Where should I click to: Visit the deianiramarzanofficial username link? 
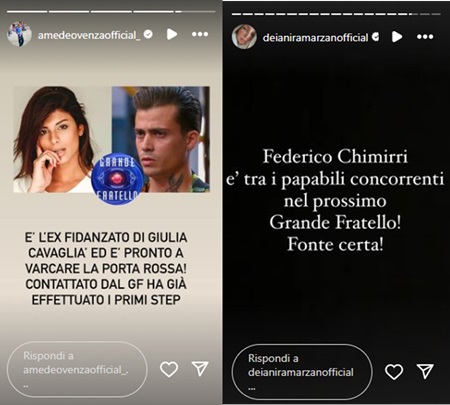(315, 38)
